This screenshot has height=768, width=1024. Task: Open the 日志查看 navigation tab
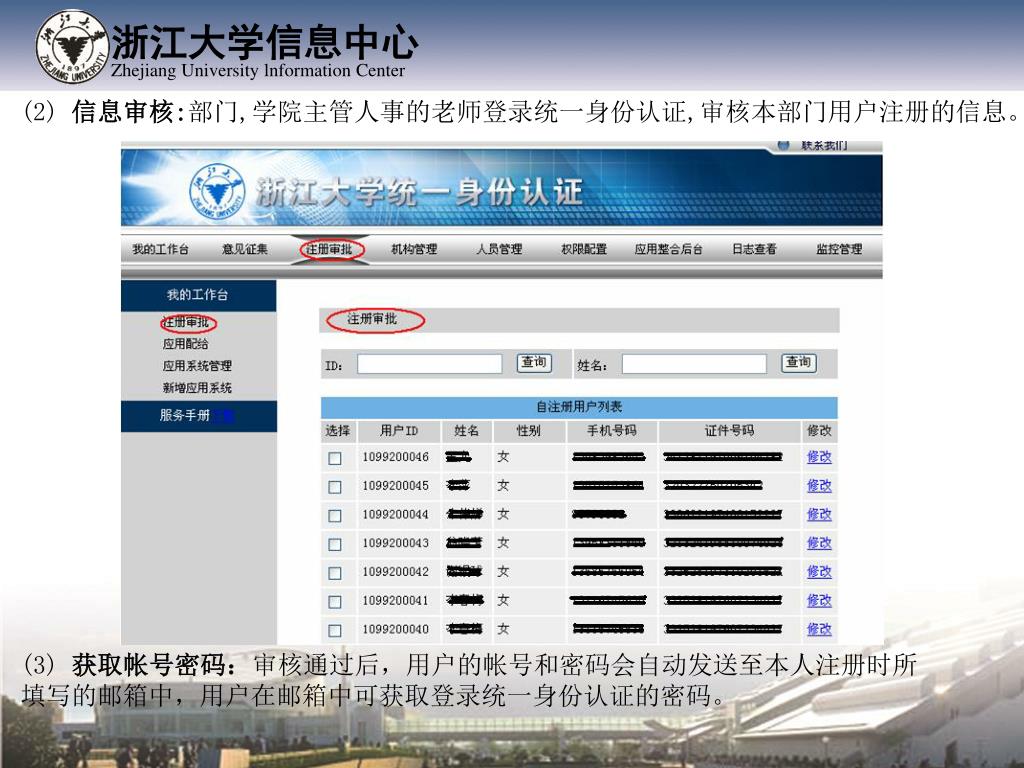click(x=754, y=249)
